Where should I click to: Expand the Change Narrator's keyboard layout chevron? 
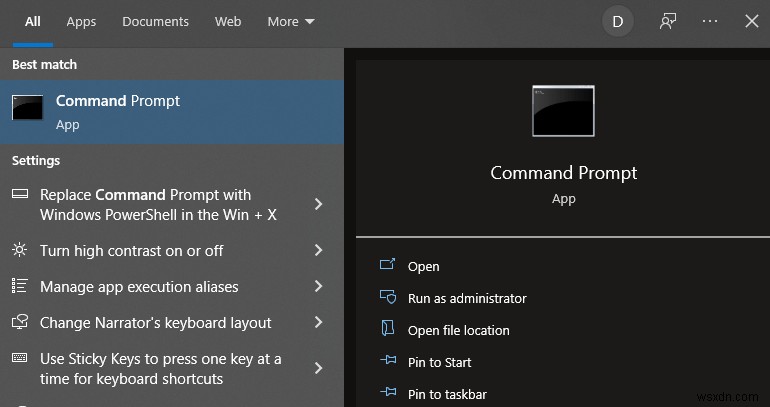318,323
